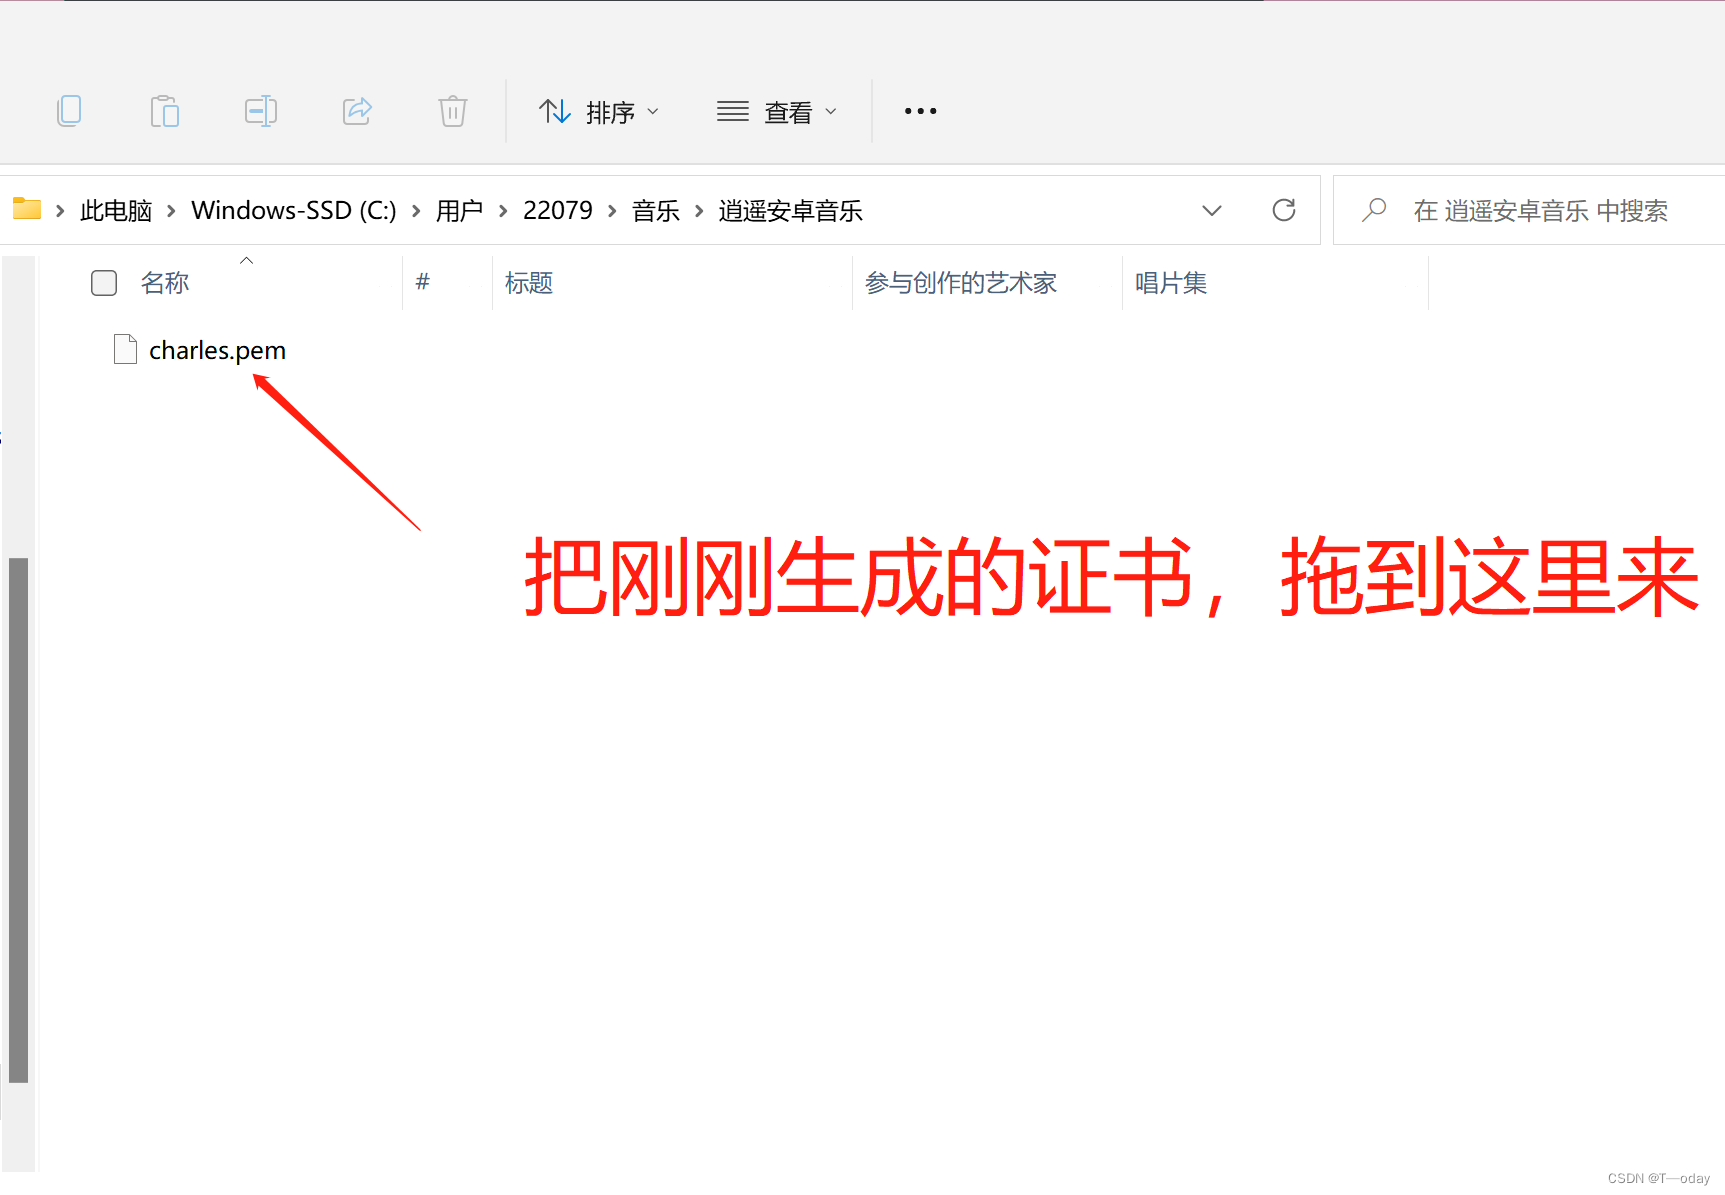
Task: Click the search magnifier icon
Action: point(1374,210)
